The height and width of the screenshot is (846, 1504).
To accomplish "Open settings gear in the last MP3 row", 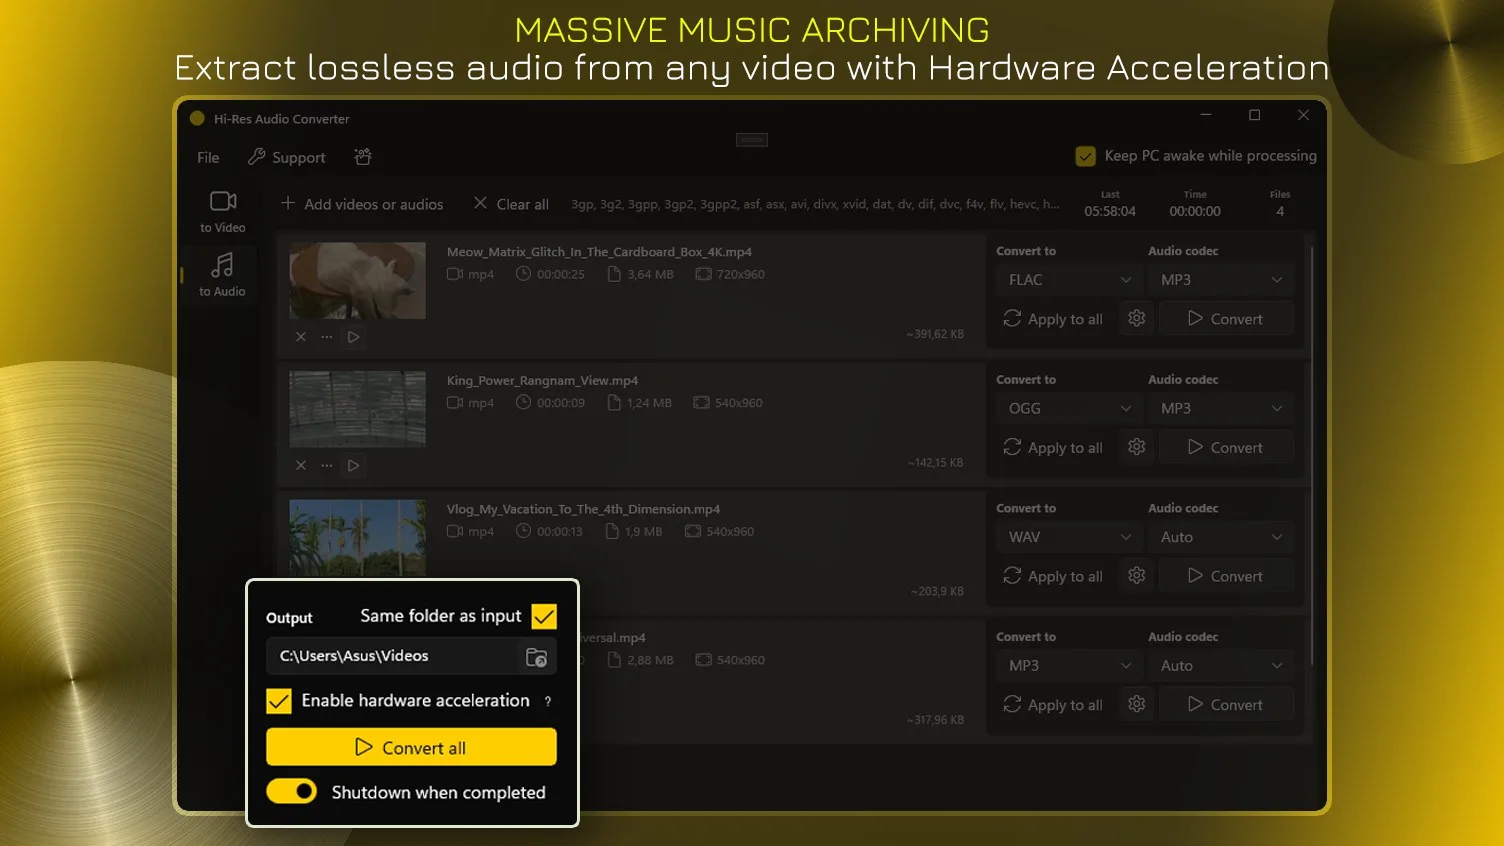I will pyautogui.click(x=1137, y=704).
